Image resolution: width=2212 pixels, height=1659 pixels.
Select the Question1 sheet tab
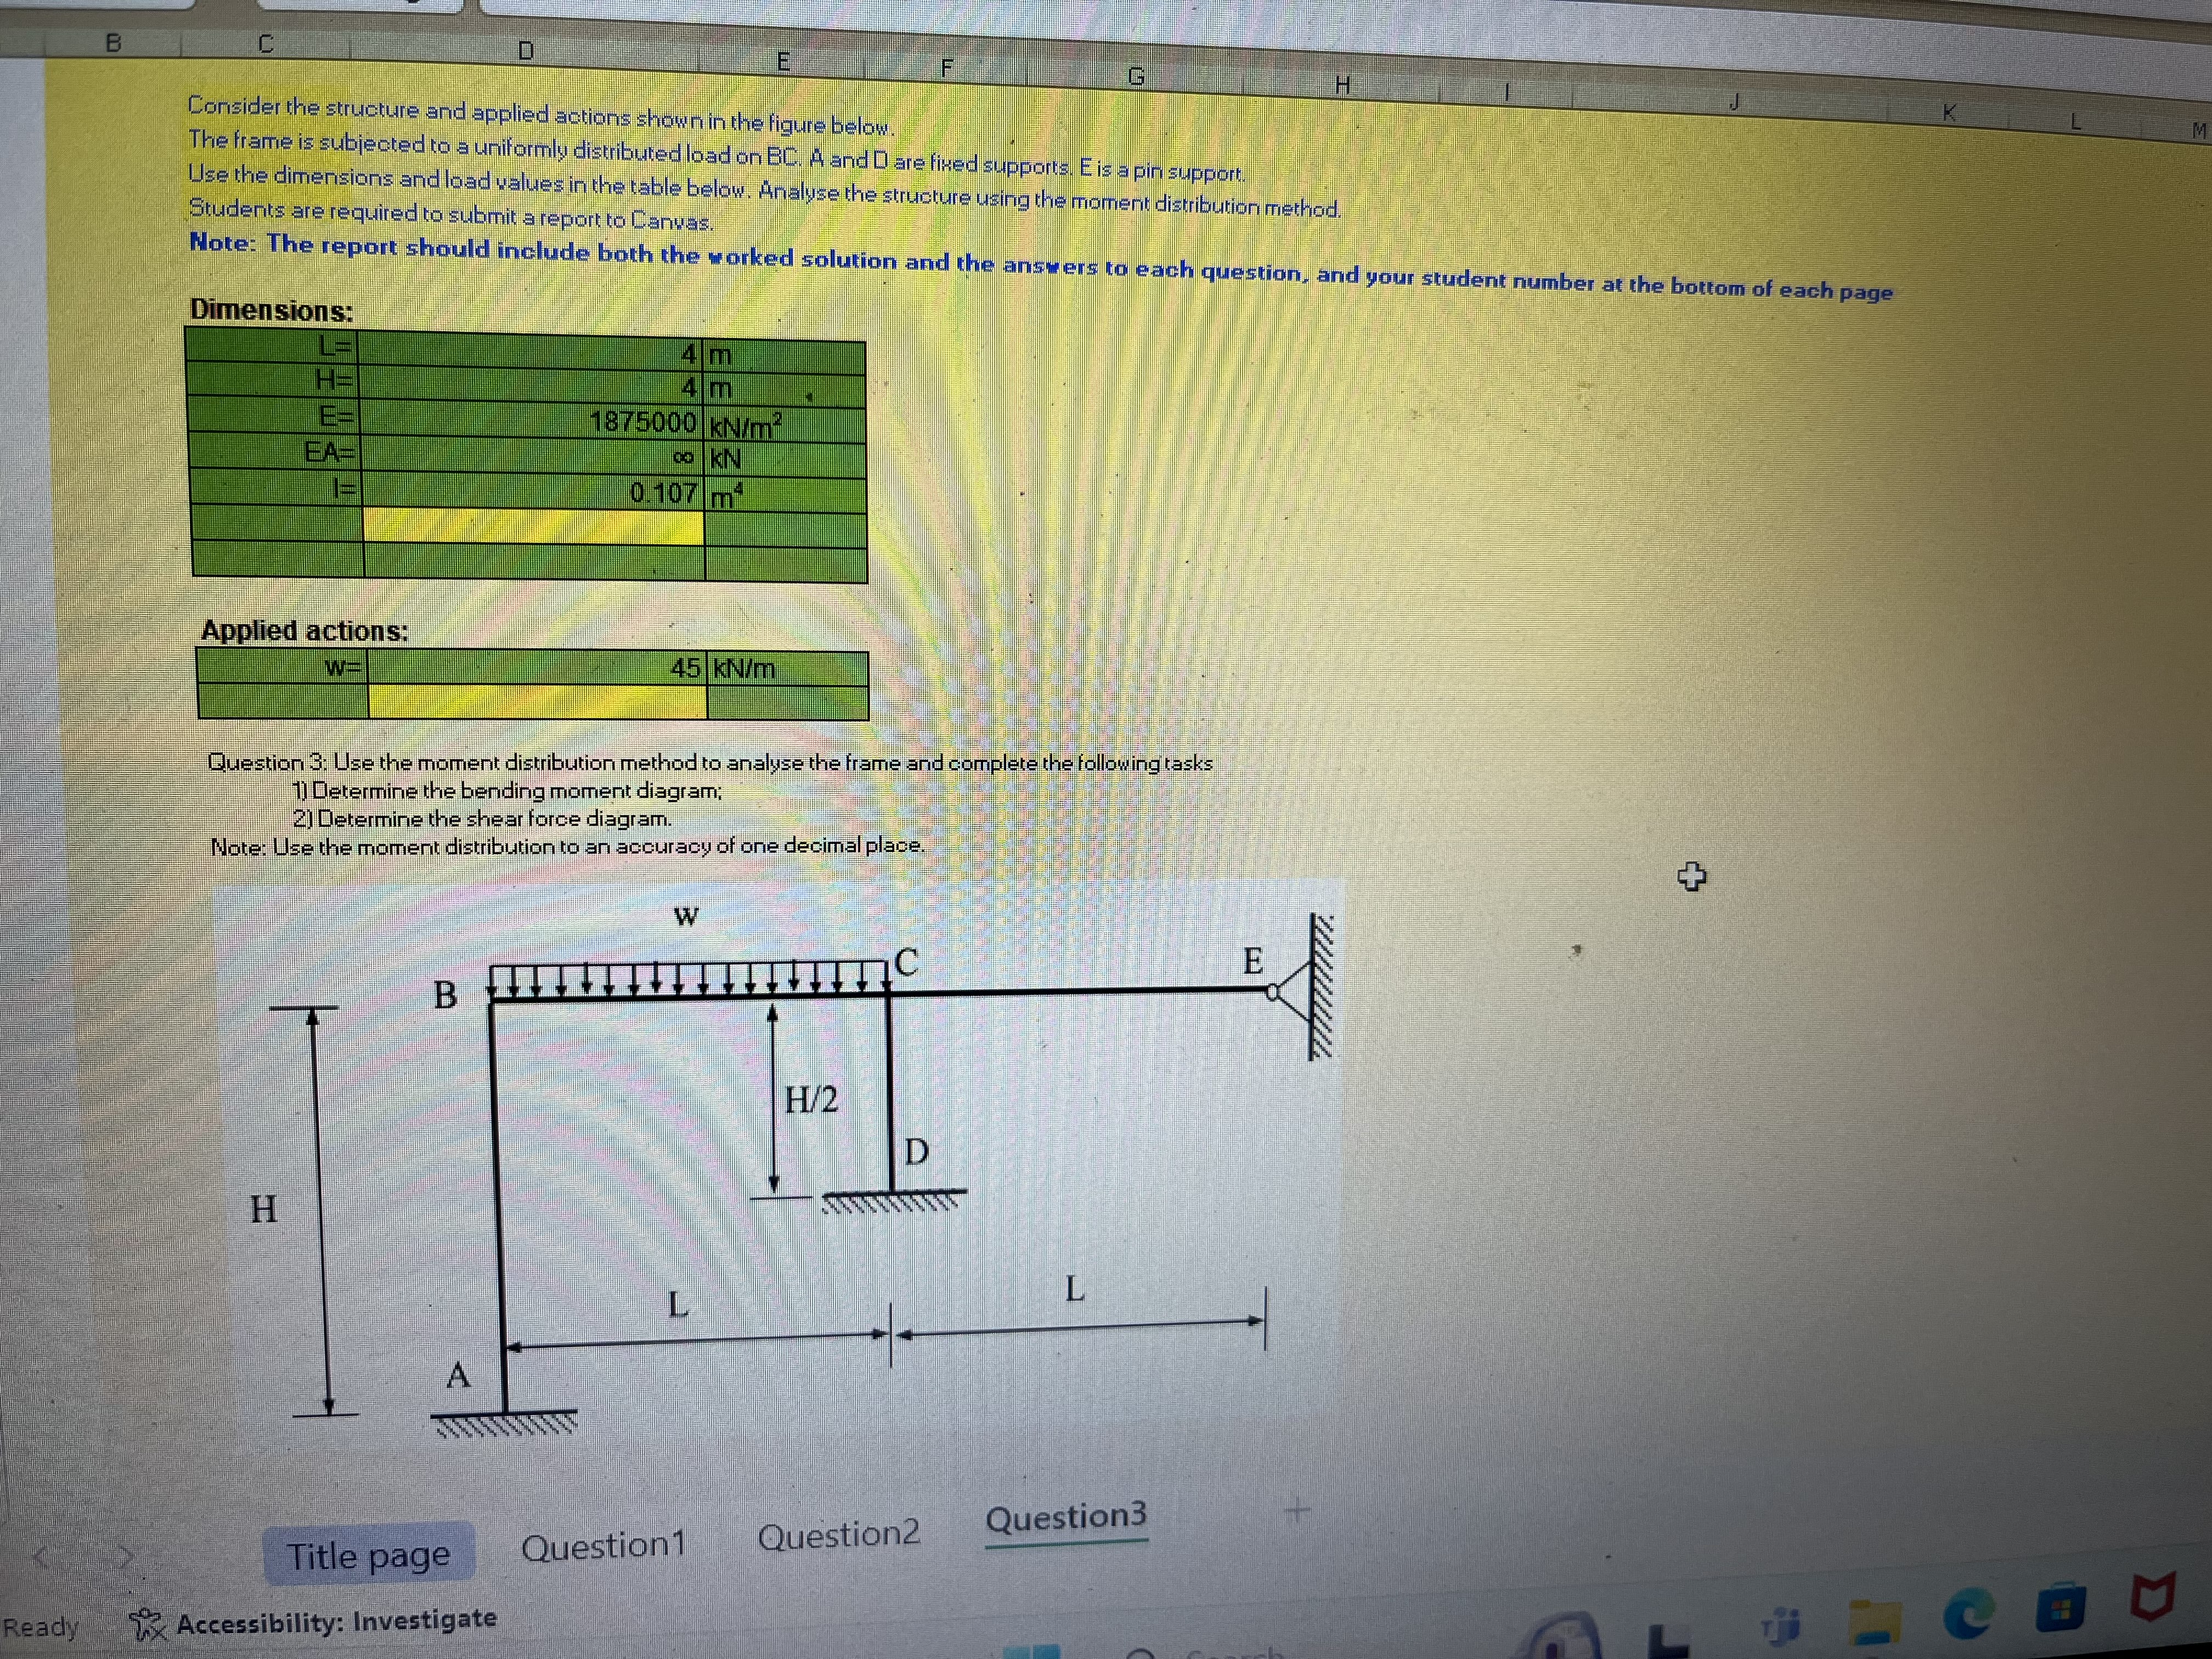click(605, 1546)
